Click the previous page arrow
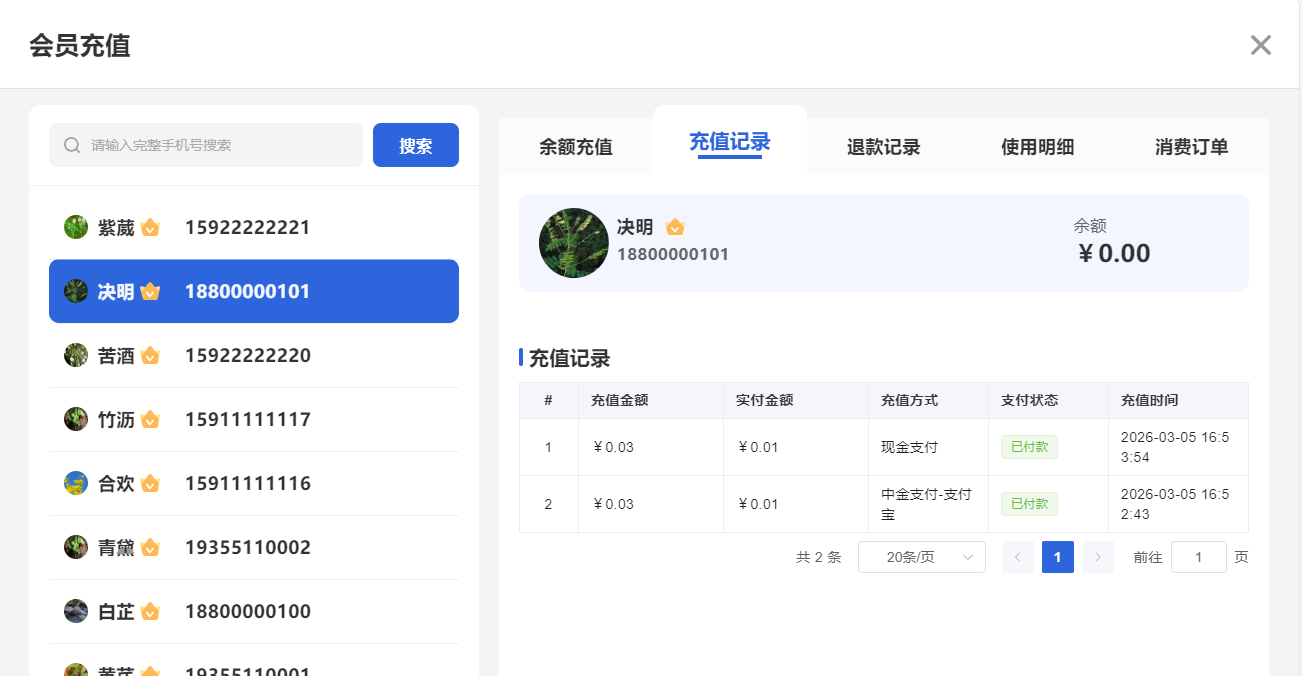Viewport: 1303px width, 676px height. click(x=1017, y=557)
